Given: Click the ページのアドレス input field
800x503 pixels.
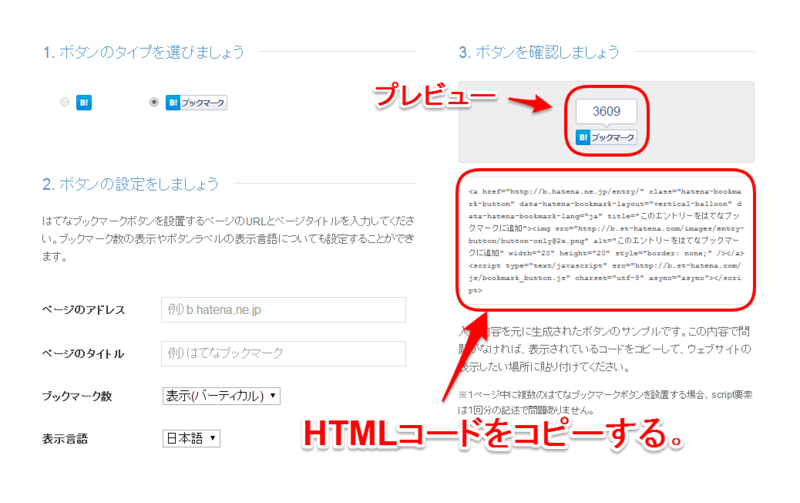Looking at the screenshot, I should pos(284,310).
